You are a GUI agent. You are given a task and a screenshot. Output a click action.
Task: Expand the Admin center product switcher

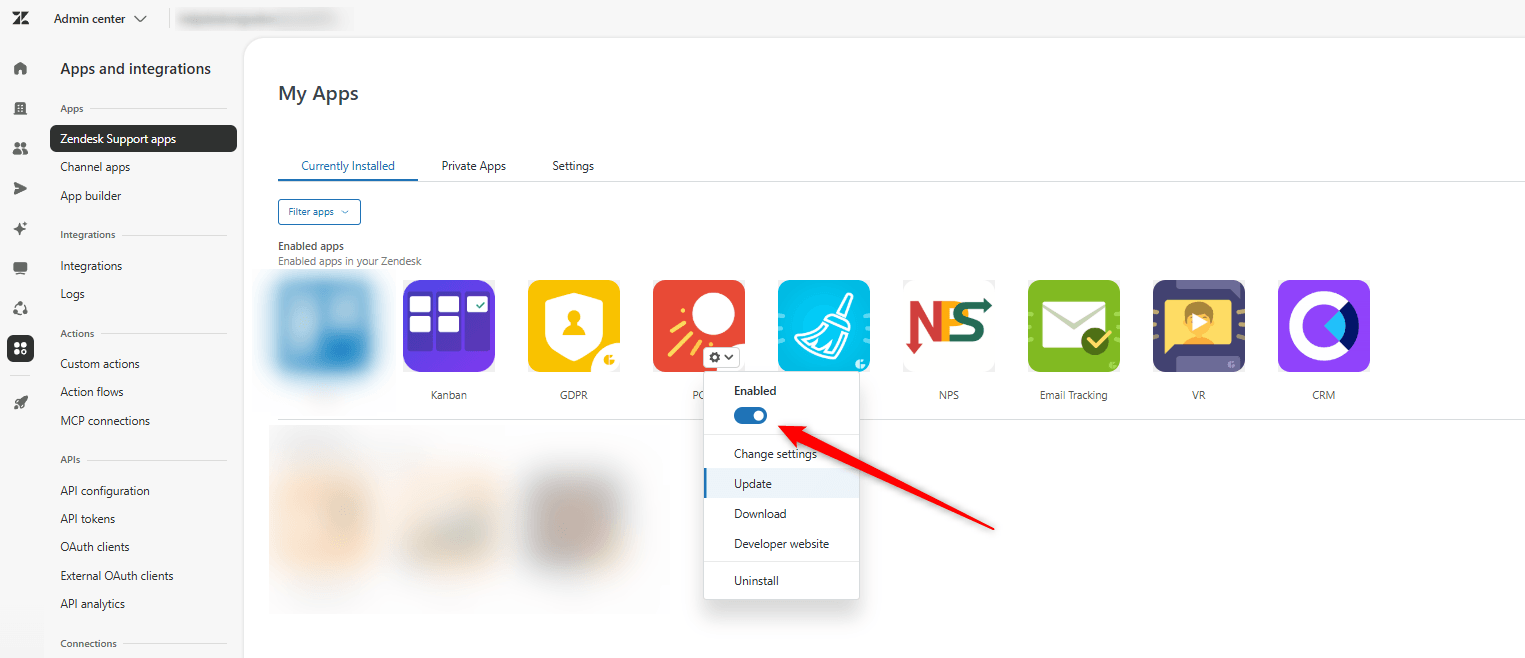[100, 19]
